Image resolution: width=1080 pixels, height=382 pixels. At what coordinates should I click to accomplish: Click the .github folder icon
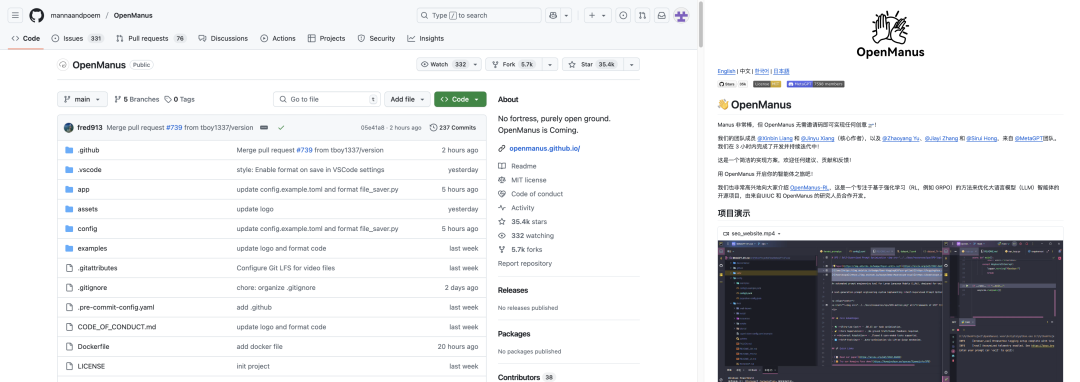tap(69, 150)
